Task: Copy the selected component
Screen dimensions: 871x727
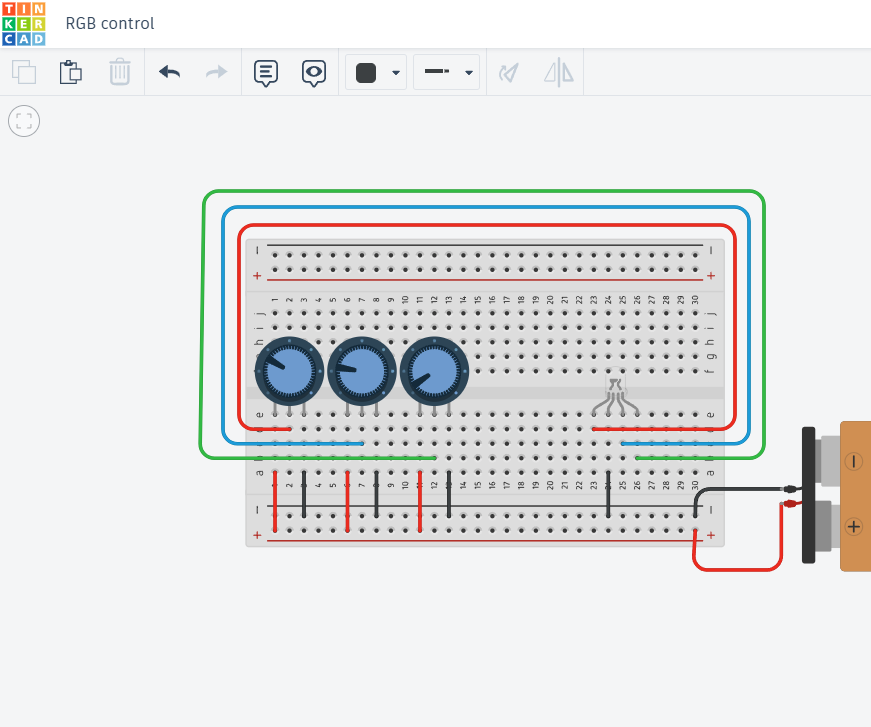Action: 24,72
